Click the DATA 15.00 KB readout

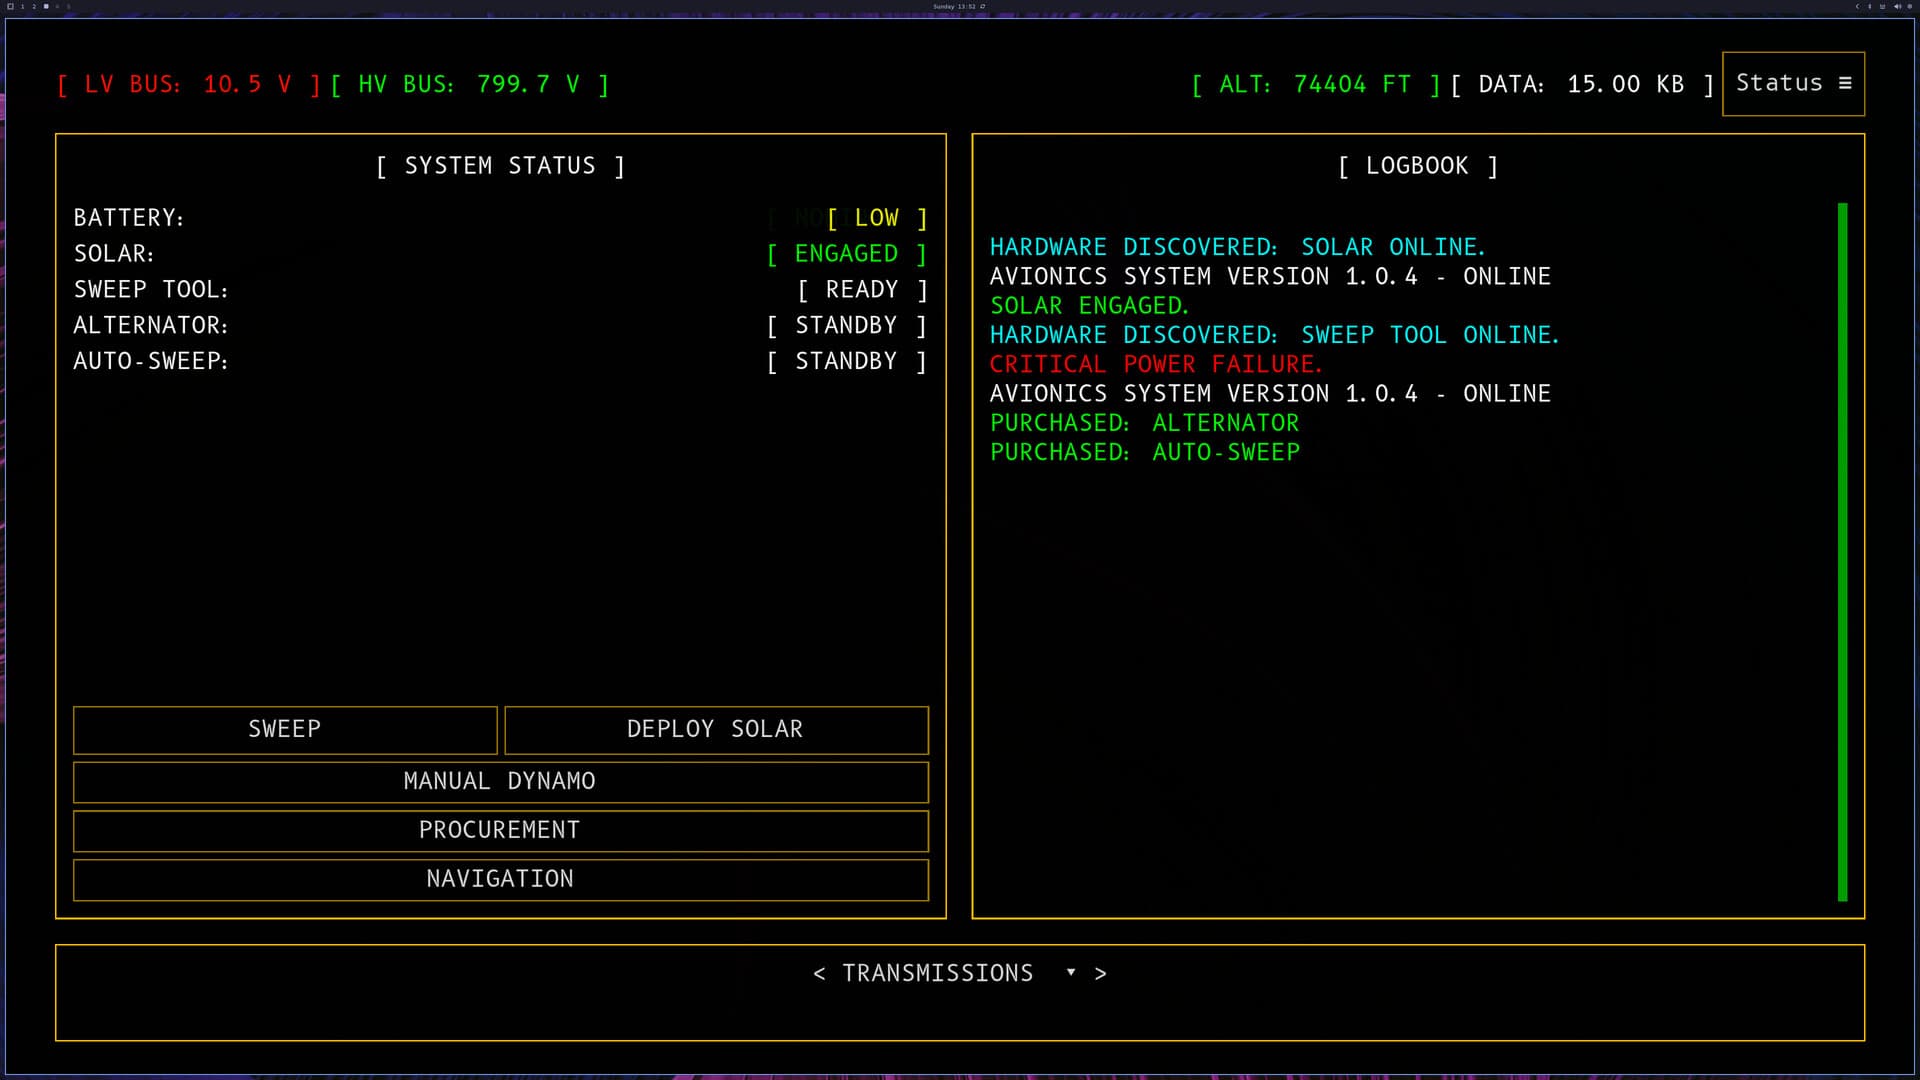[1580, 84]
